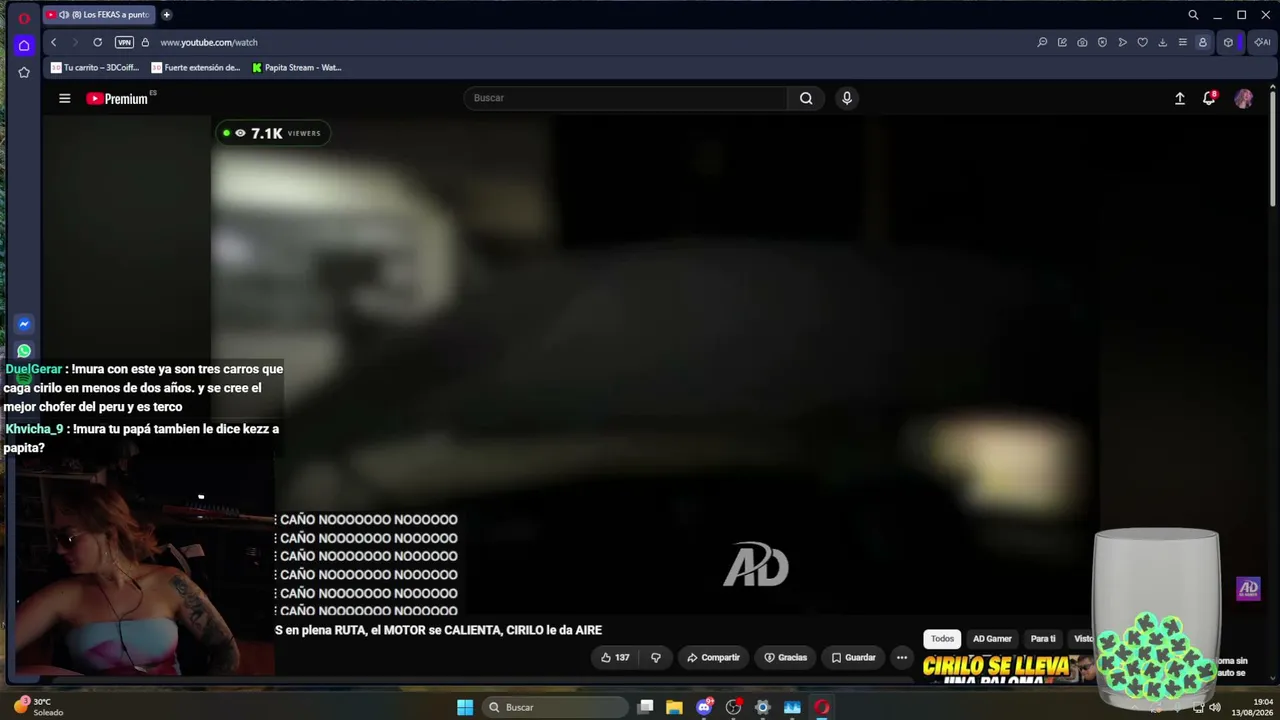Select the Los FEKAS YouTube tab

[x=99, y=15]
